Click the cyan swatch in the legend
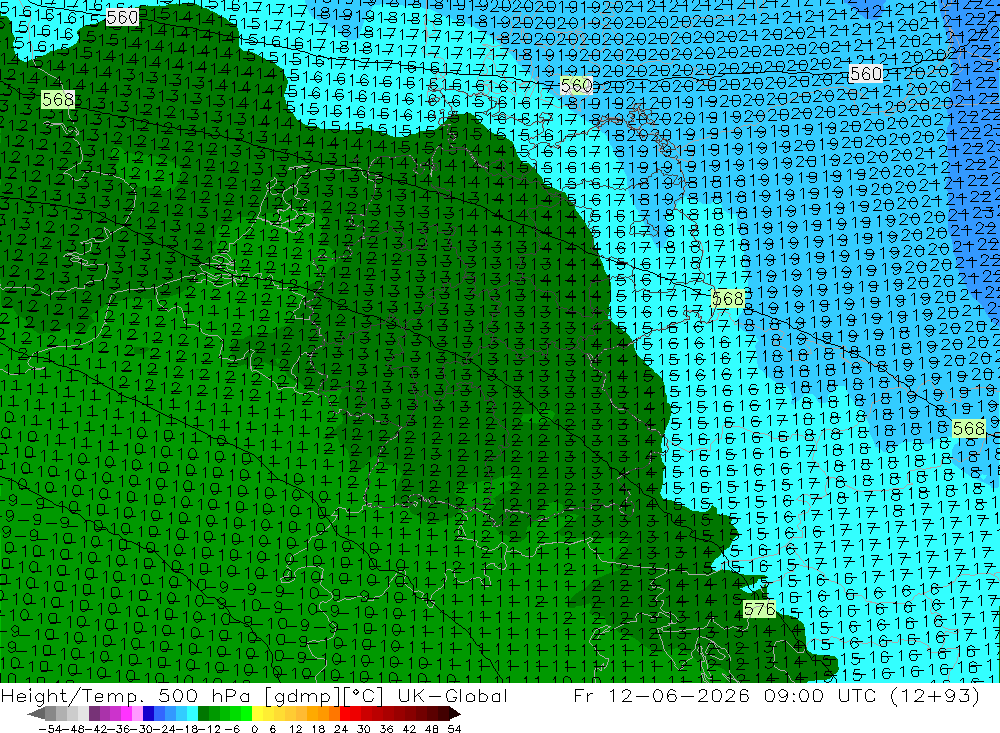 coord(192,713)
